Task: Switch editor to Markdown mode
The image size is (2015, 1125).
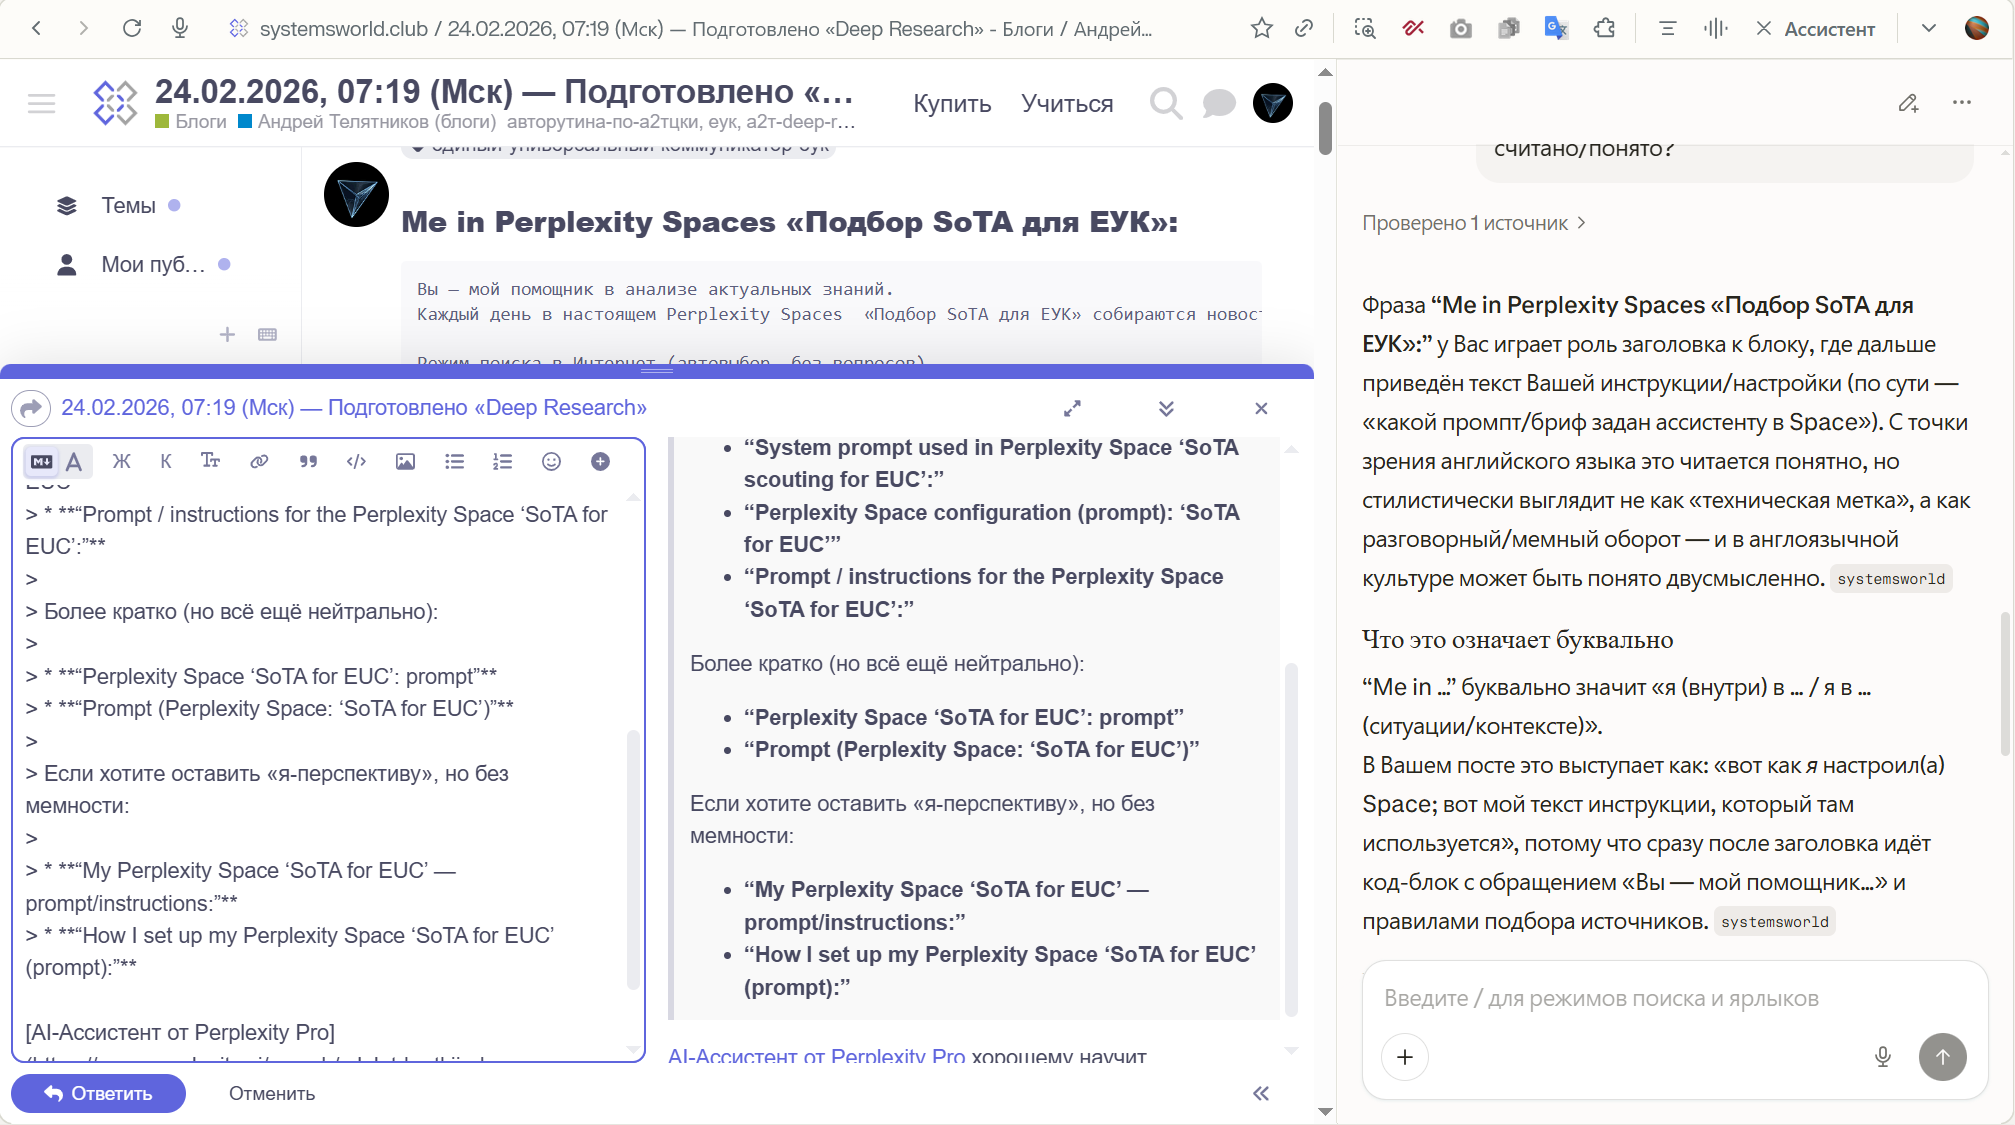Action: (x=41, y=461)
